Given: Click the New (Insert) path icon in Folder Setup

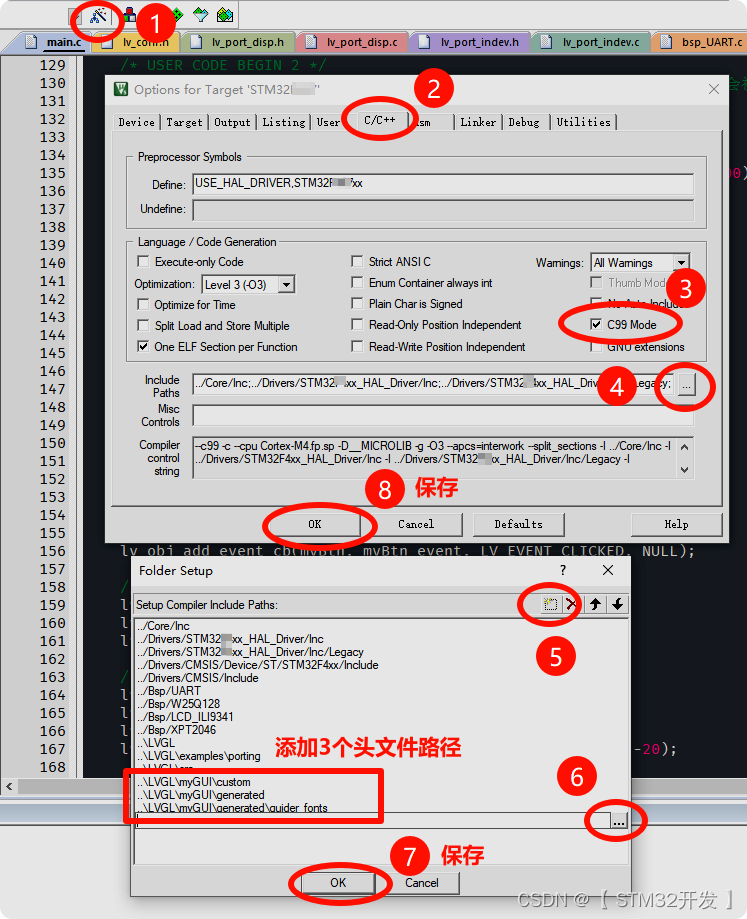Looking at the screenshot, I should pyautogui.click(x=550, y=604).
